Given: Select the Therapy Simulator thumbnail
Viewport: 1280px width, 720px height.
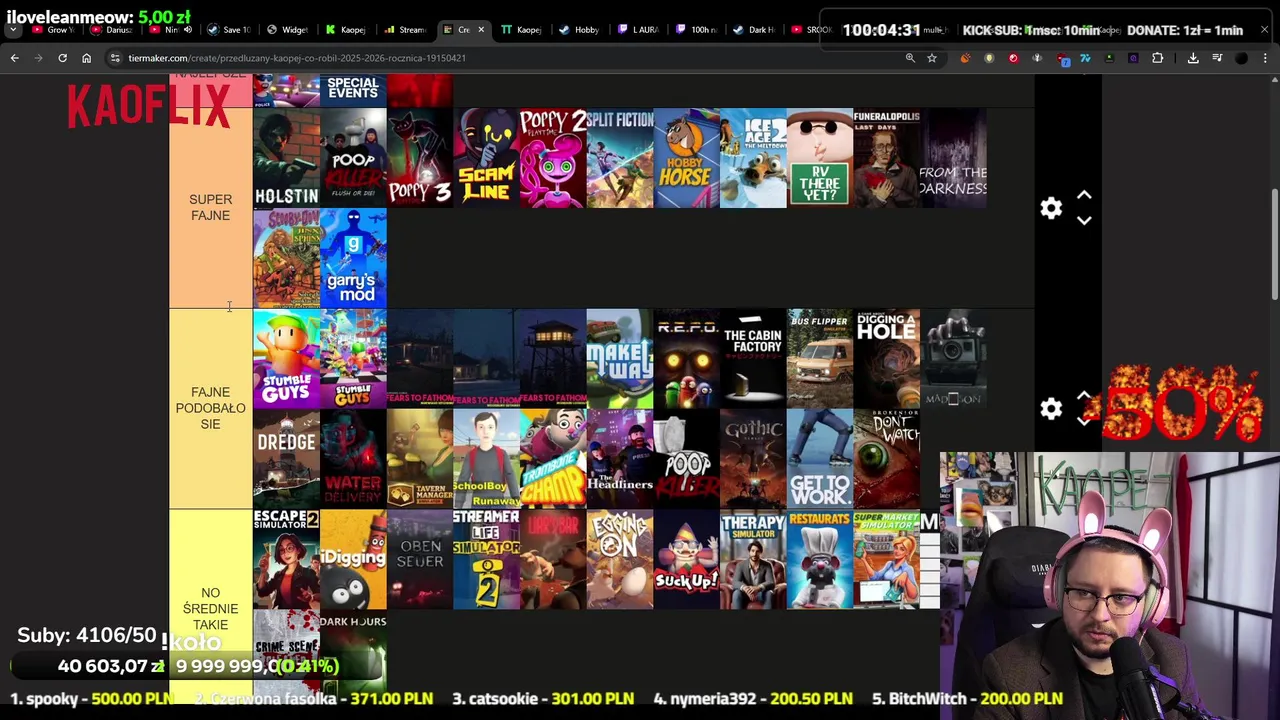Looking at the screenshot, I should (x=753, y=559).
